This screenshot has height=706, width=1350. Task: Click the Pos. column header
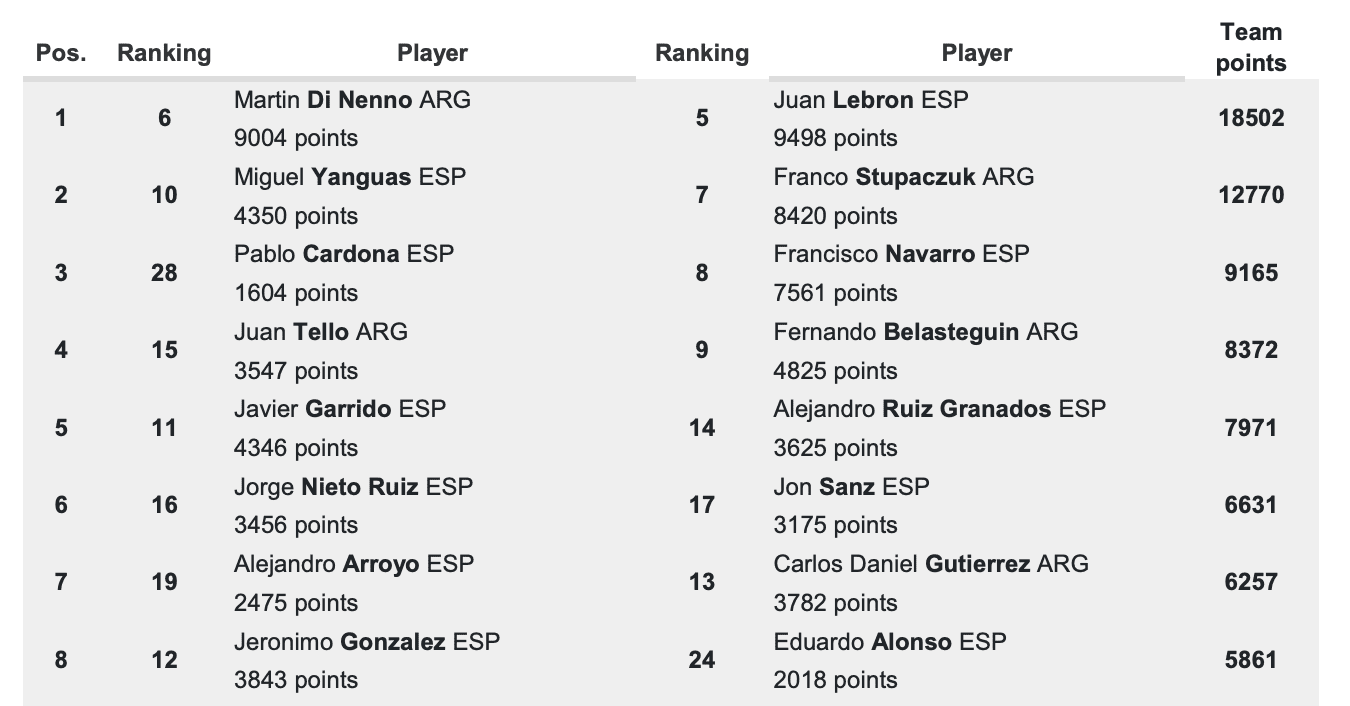[61, 53]
